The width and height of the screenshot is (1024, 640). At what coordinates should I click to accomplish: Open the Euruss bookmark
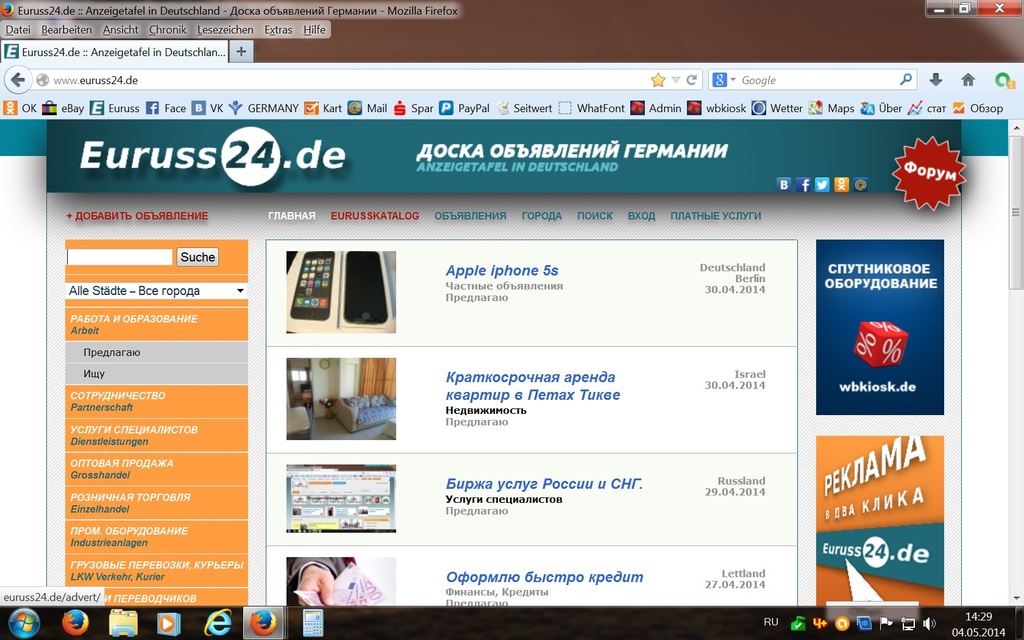(115, 108)
